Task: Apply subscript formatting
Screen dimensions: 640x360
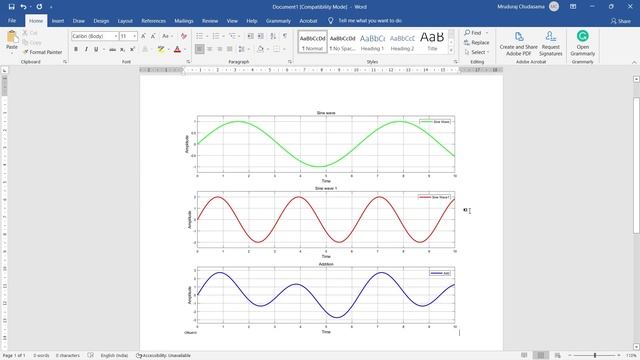Action: click(122, 49)
